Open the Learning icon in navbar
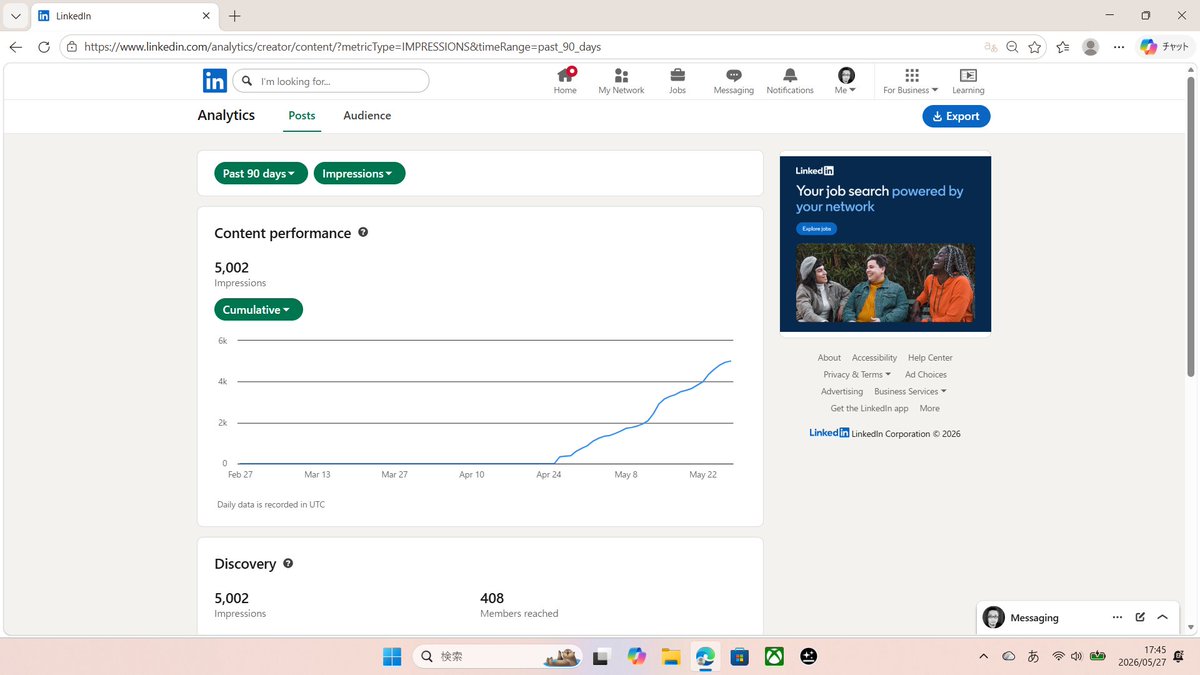The image size is (1200, 675). [x=968, y=75]
